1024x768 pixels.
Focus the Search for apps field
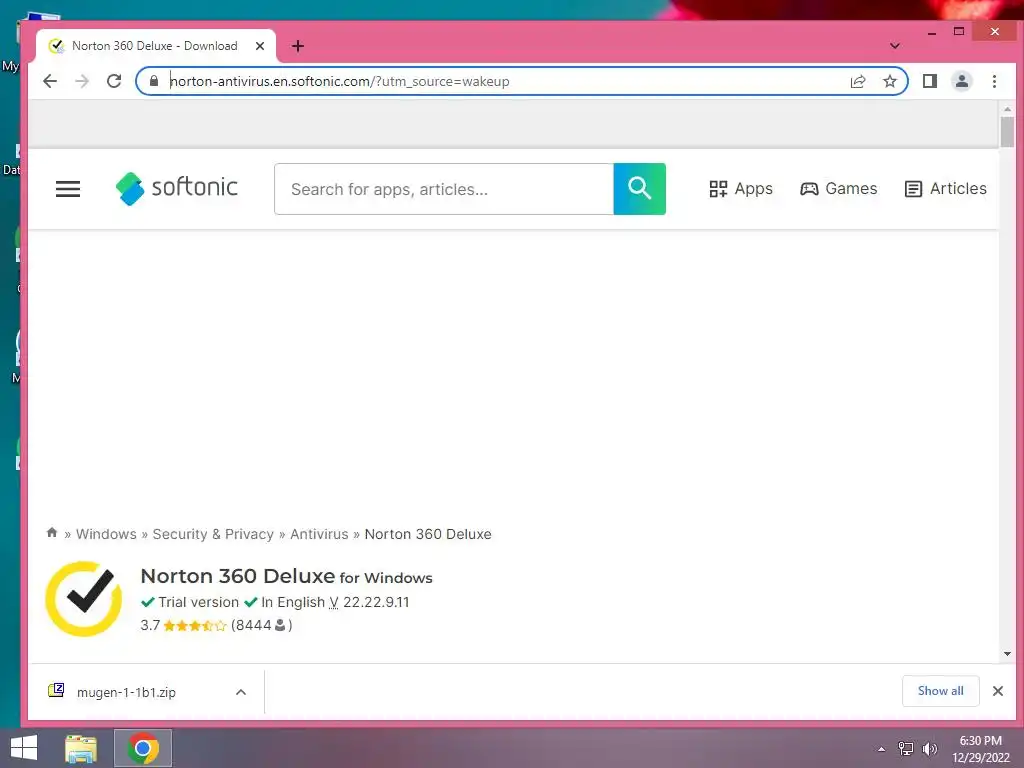444,189
